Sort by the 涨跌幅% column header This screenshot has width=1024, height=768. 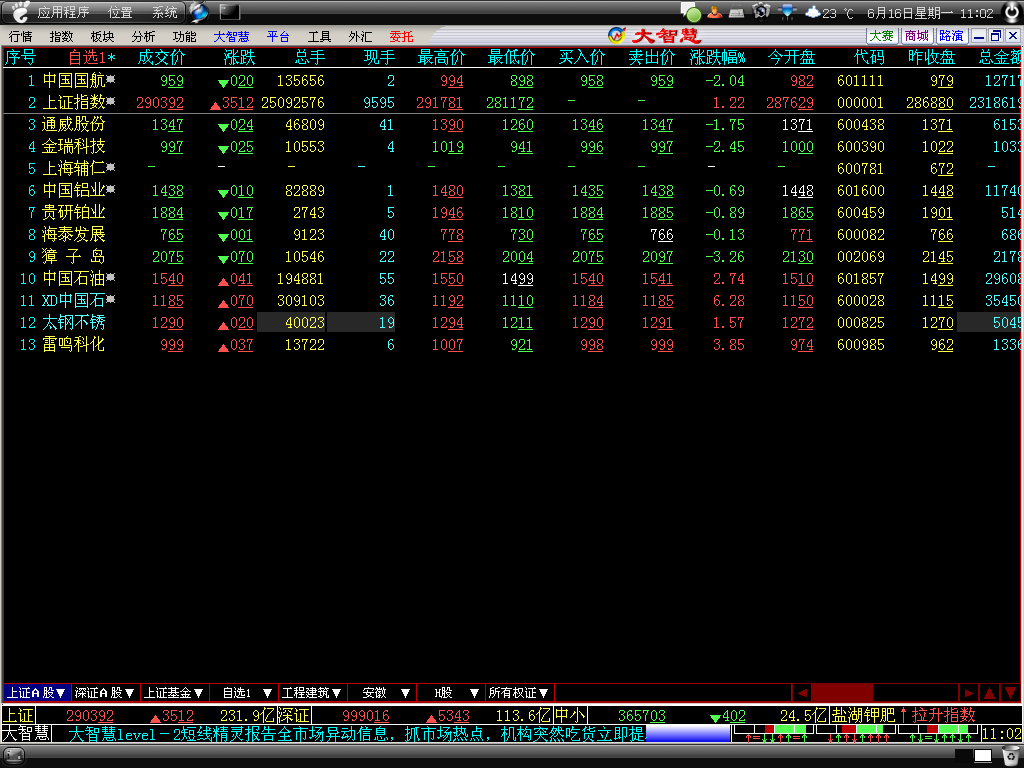point(717,57)
